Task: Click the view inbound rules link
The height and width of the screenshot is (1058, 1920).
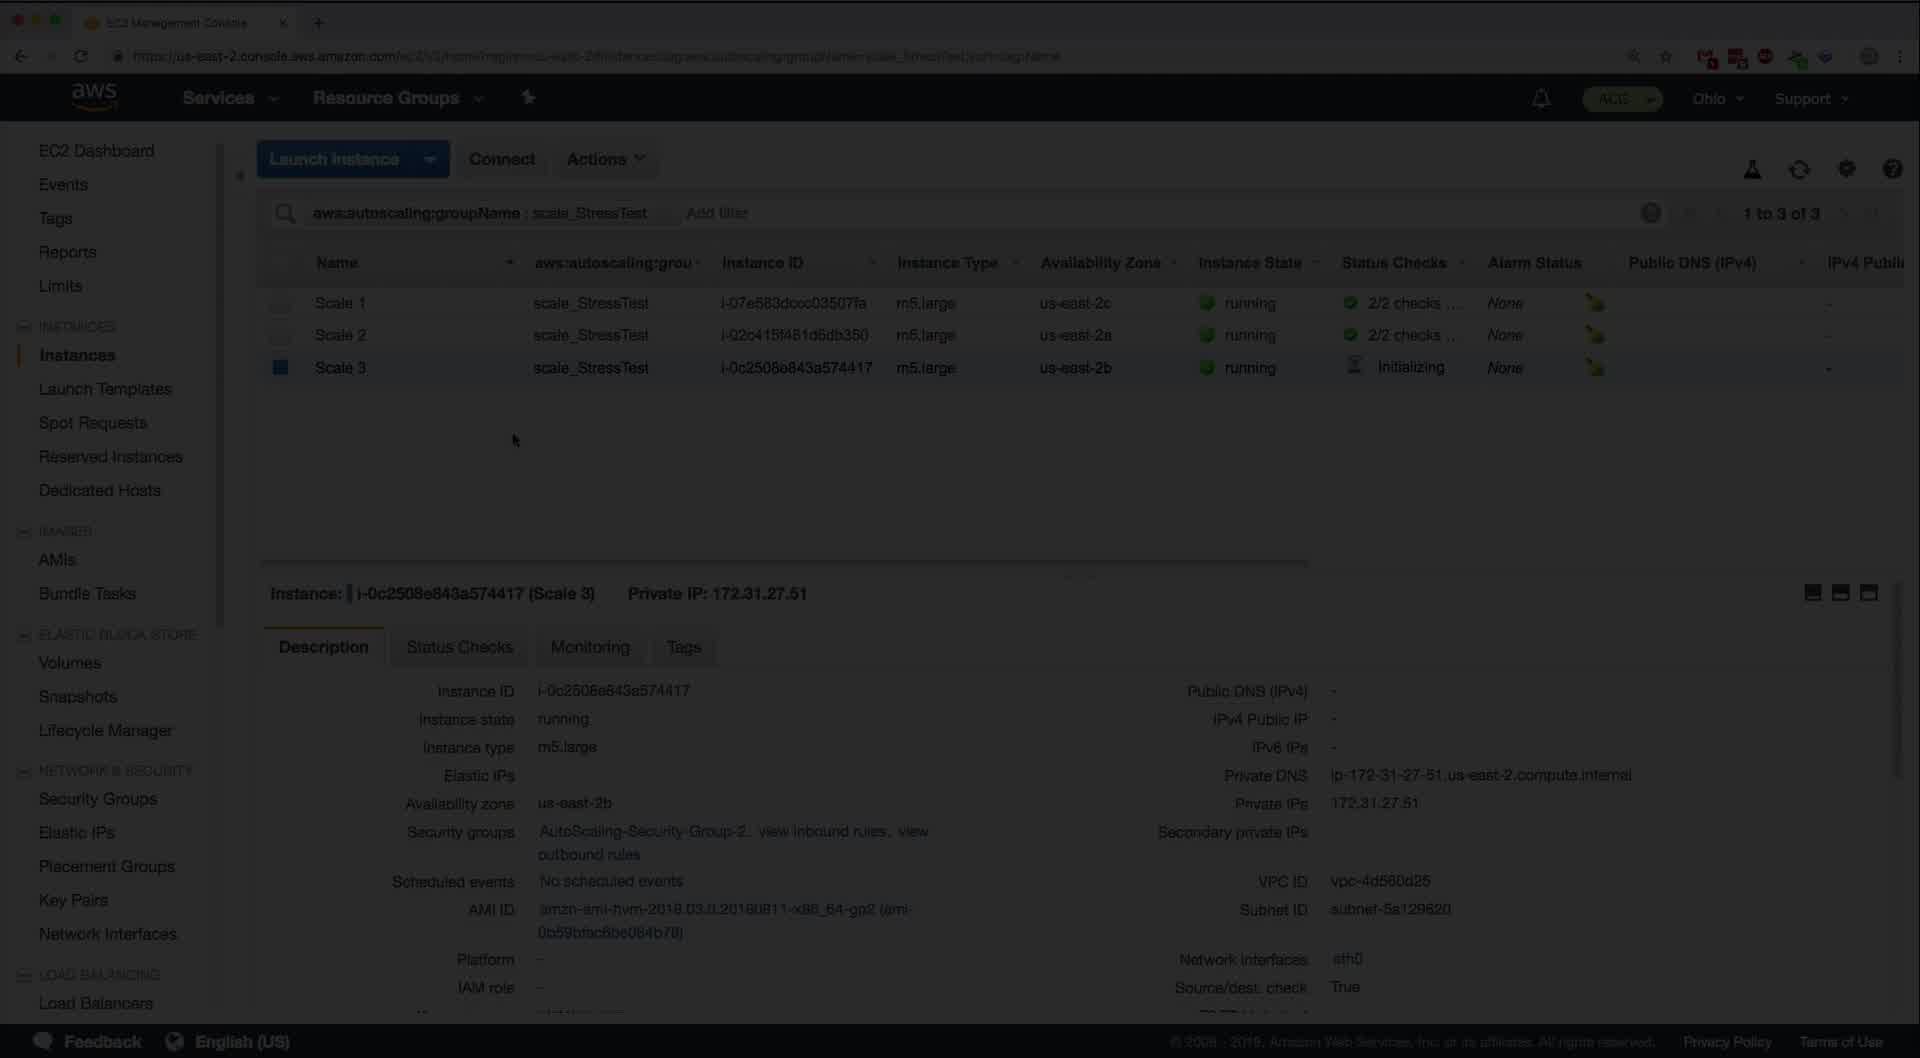Action: (822, 831)
